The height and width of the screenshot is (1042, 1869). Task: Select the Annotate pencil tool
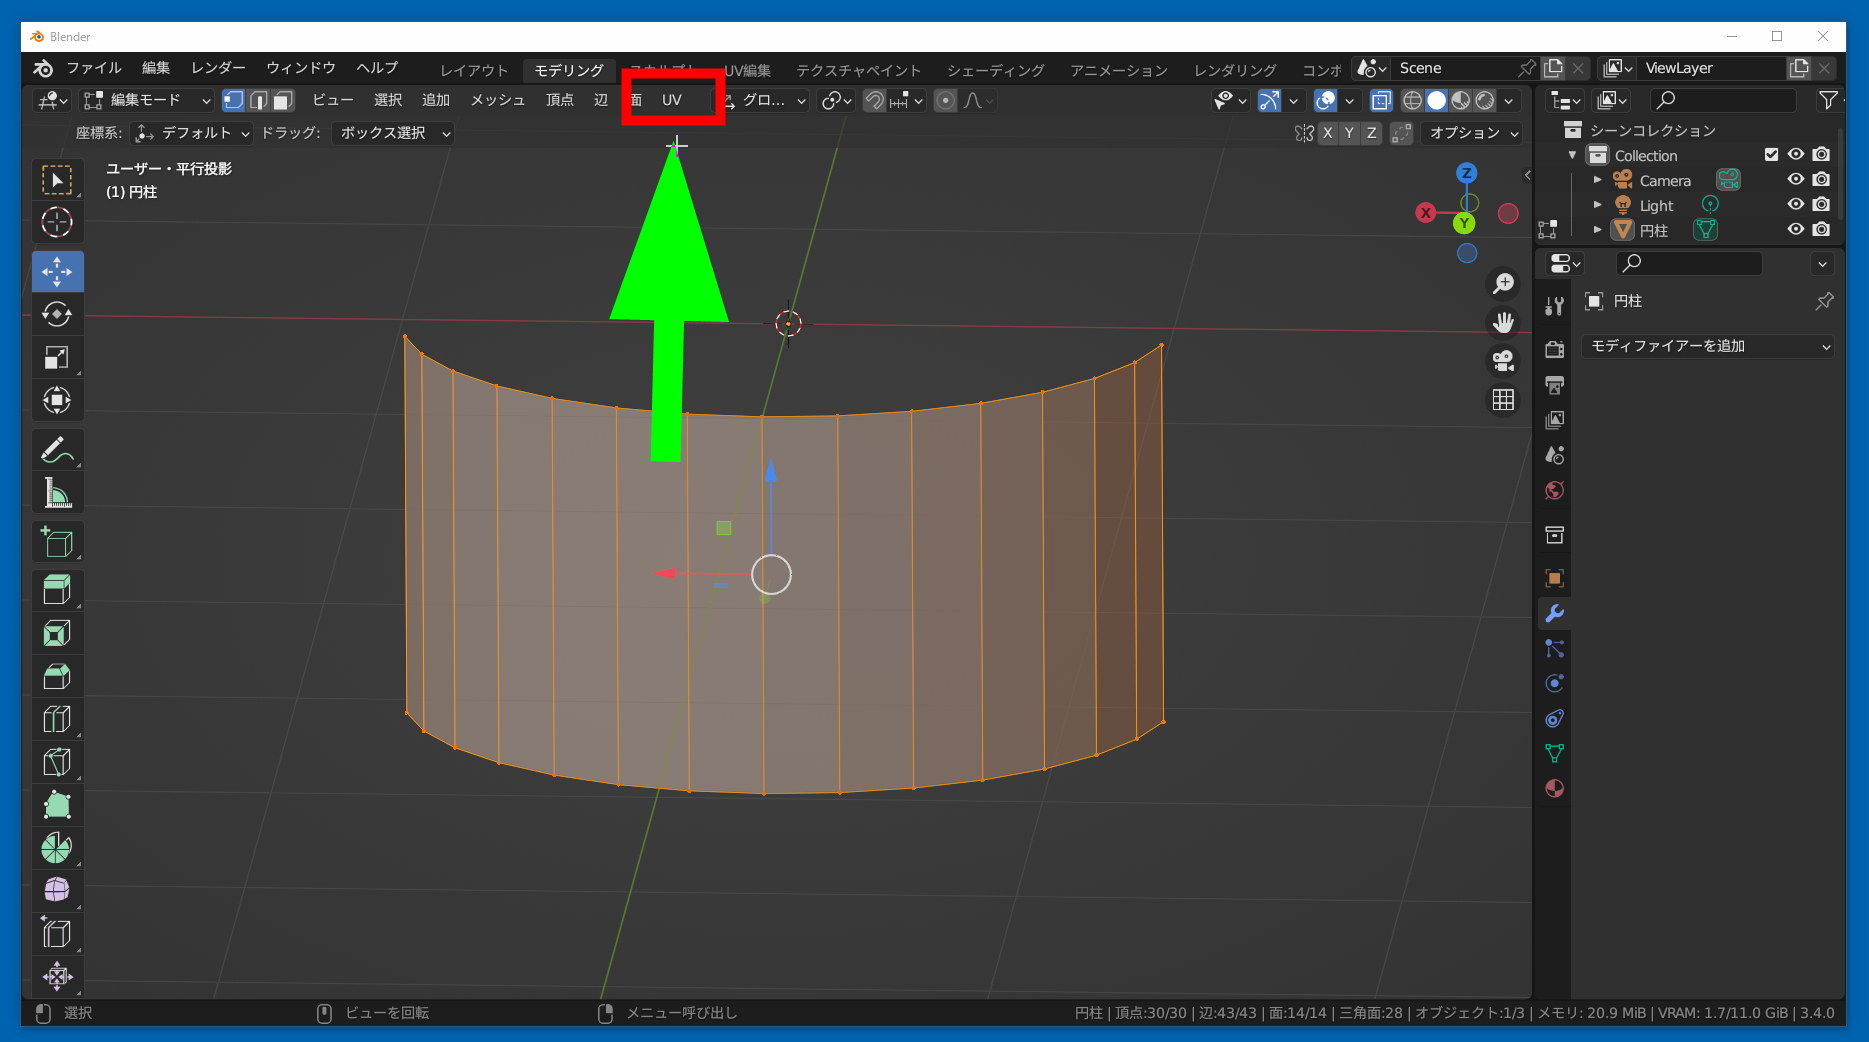[x=57, y=451]
